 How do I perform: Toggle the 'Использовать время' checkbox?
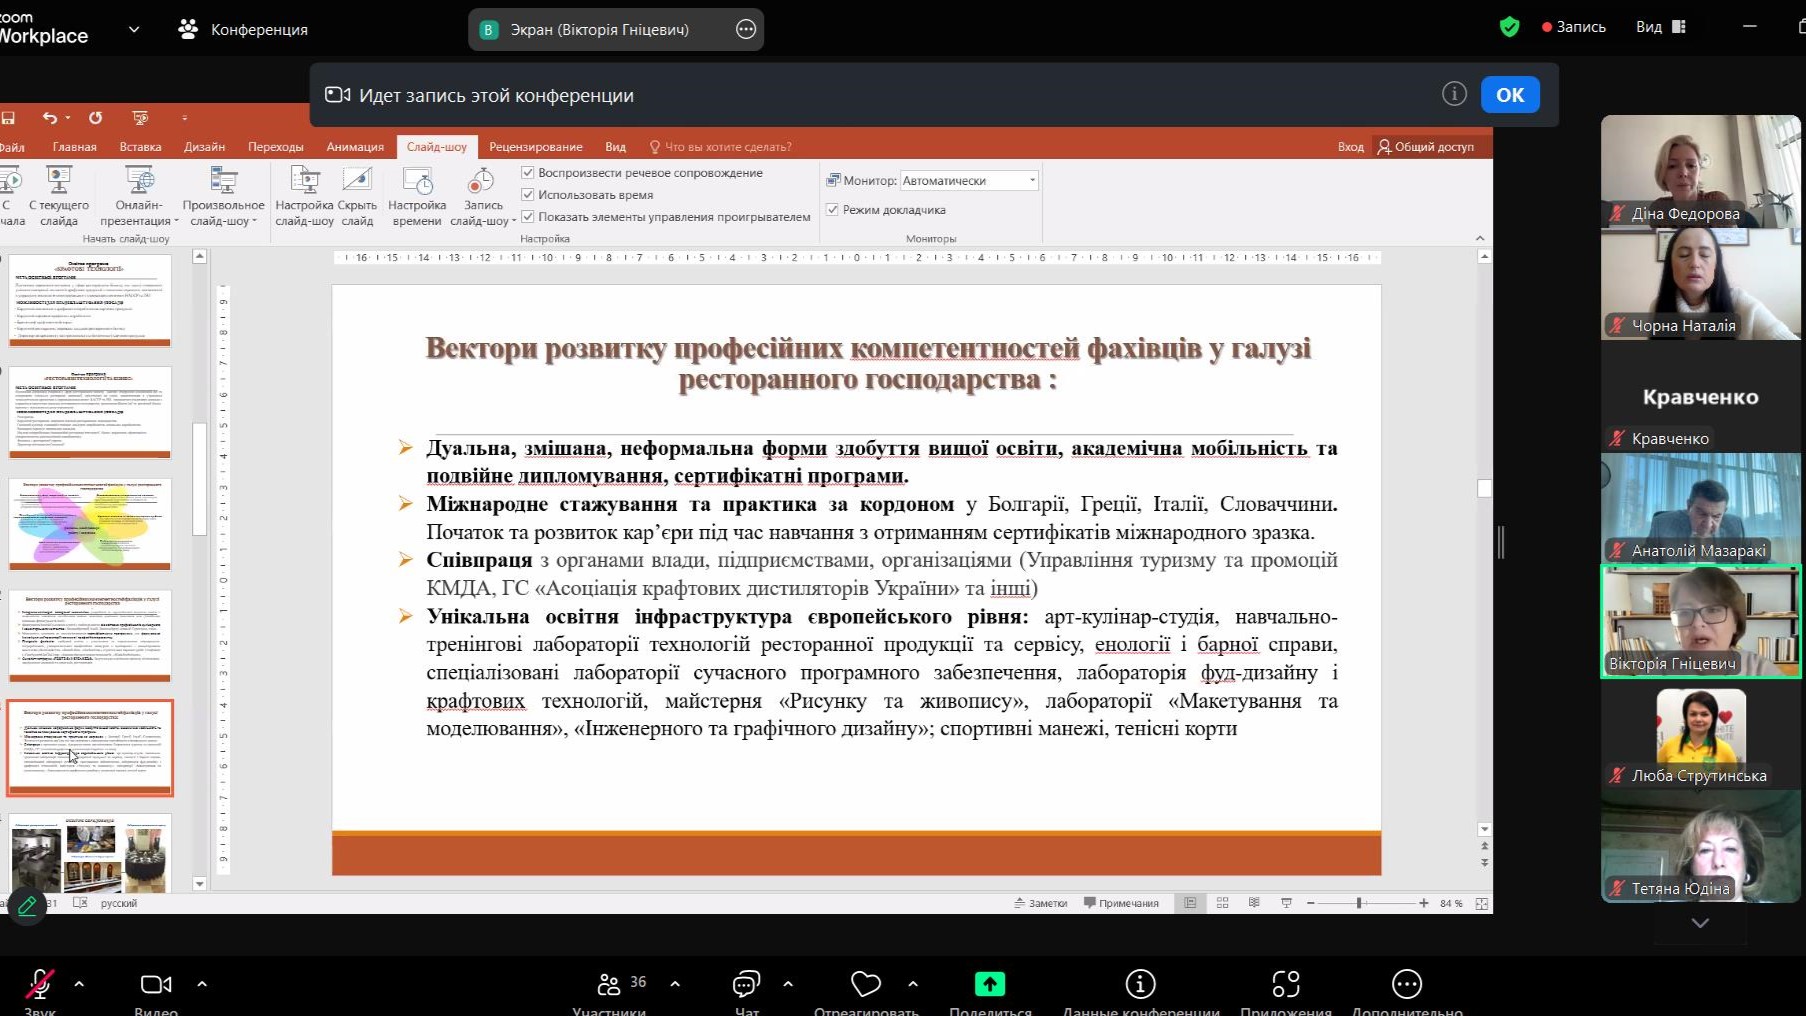tap(528, 195)
